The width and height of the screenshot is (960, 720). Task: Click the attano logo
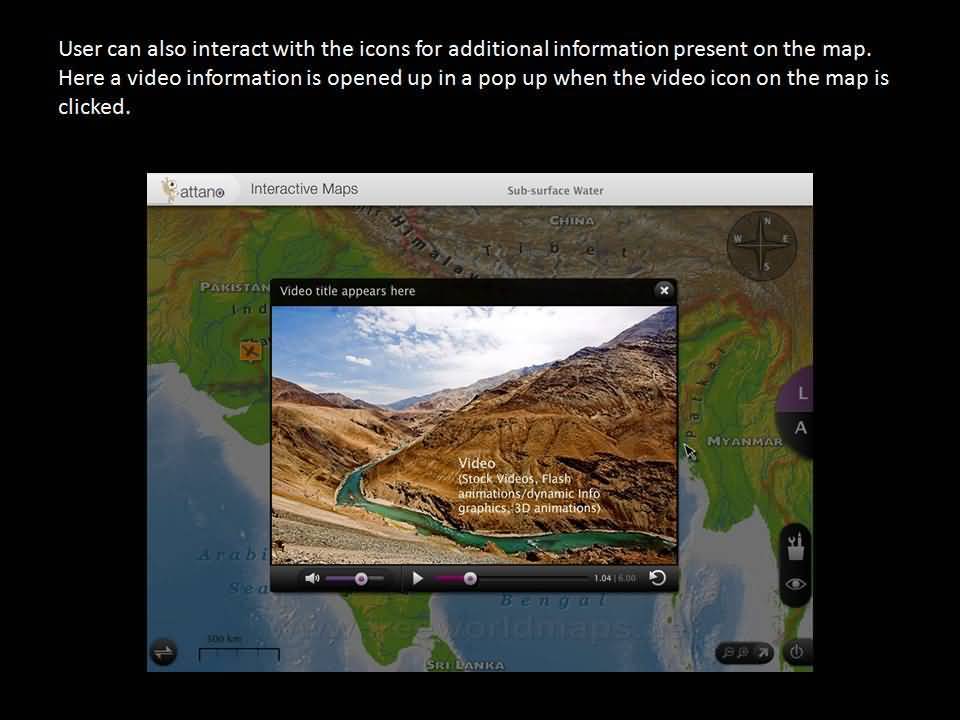(193, 190)
